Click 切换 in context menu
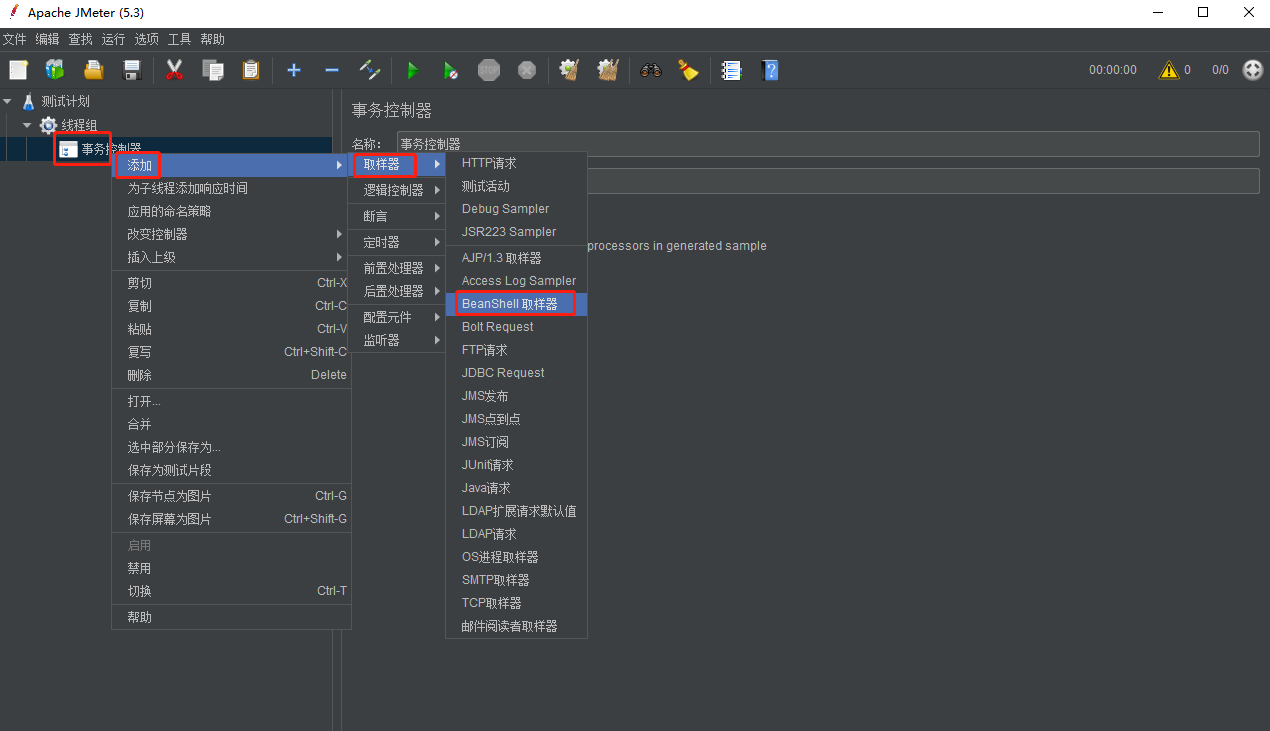This screenshot has height=731, width=1270. point(231,591)
